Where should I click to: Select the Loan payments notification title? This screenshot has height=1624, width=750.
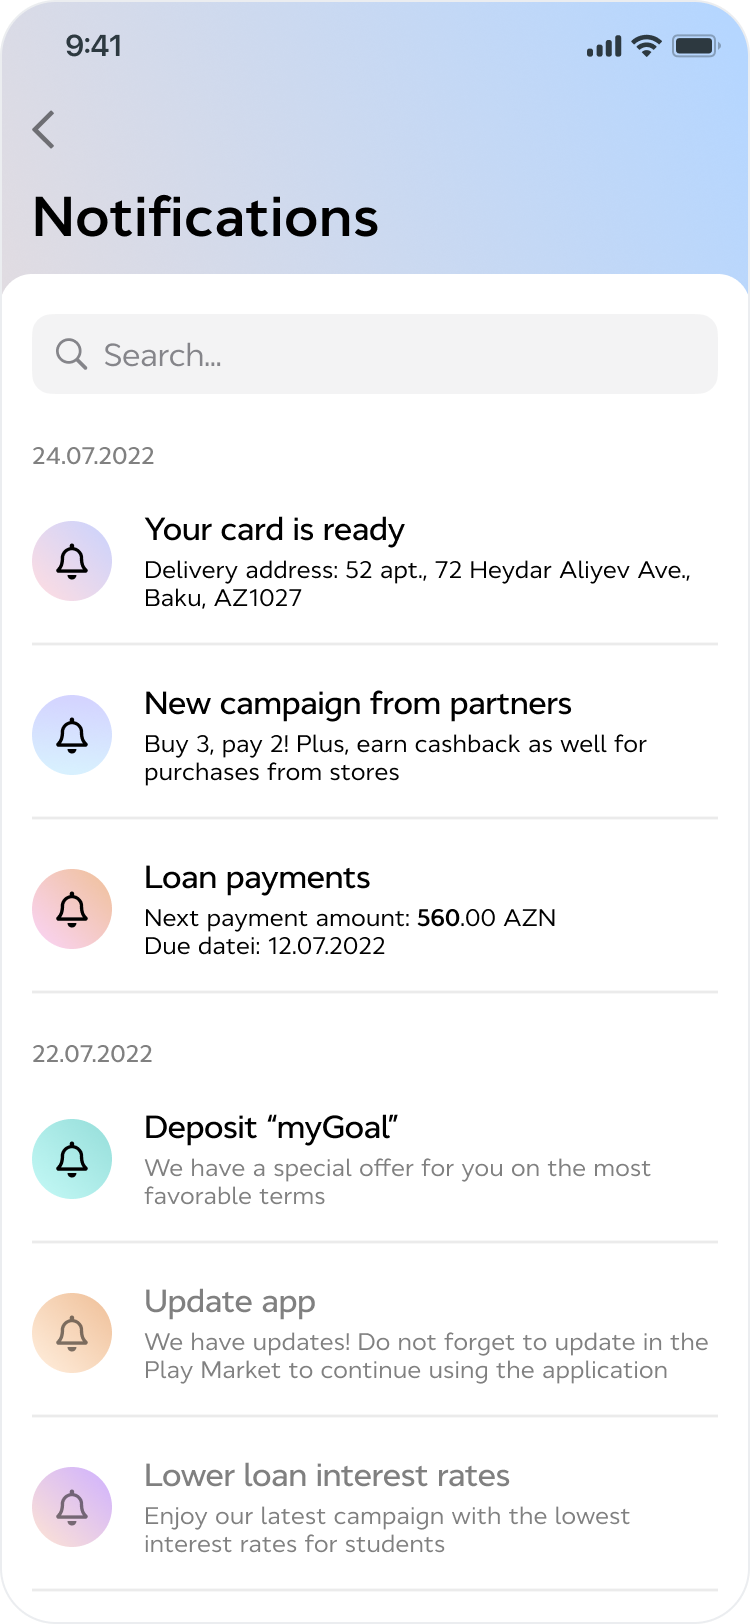257,877
